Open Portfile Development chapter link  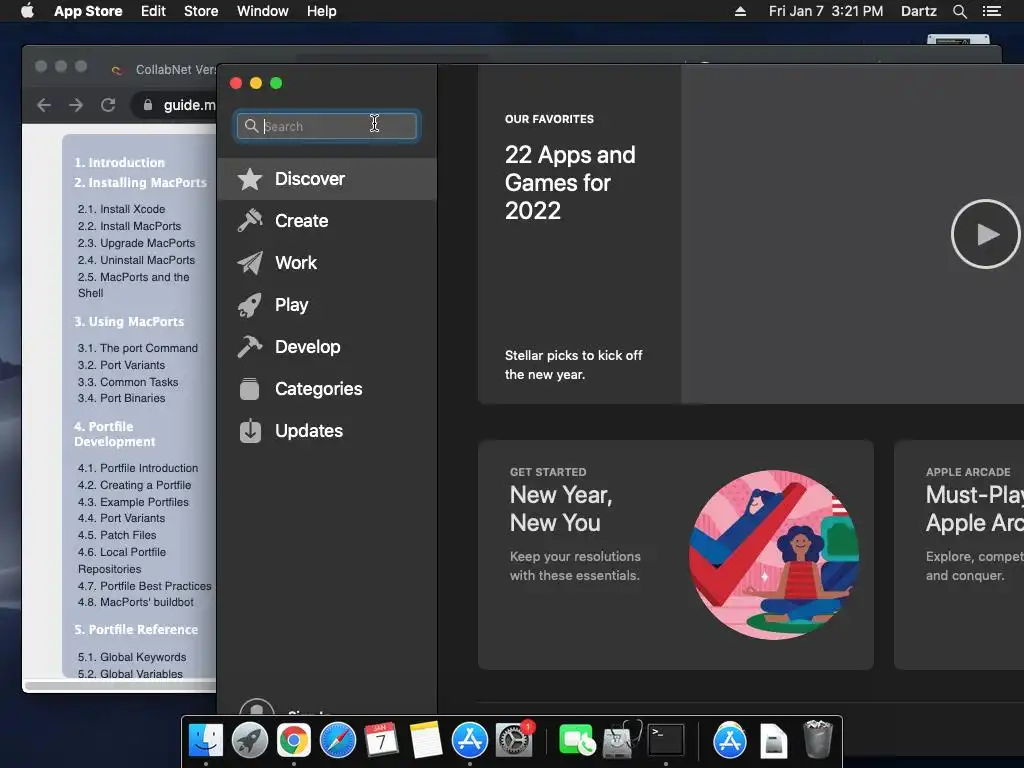click(115, 434)
